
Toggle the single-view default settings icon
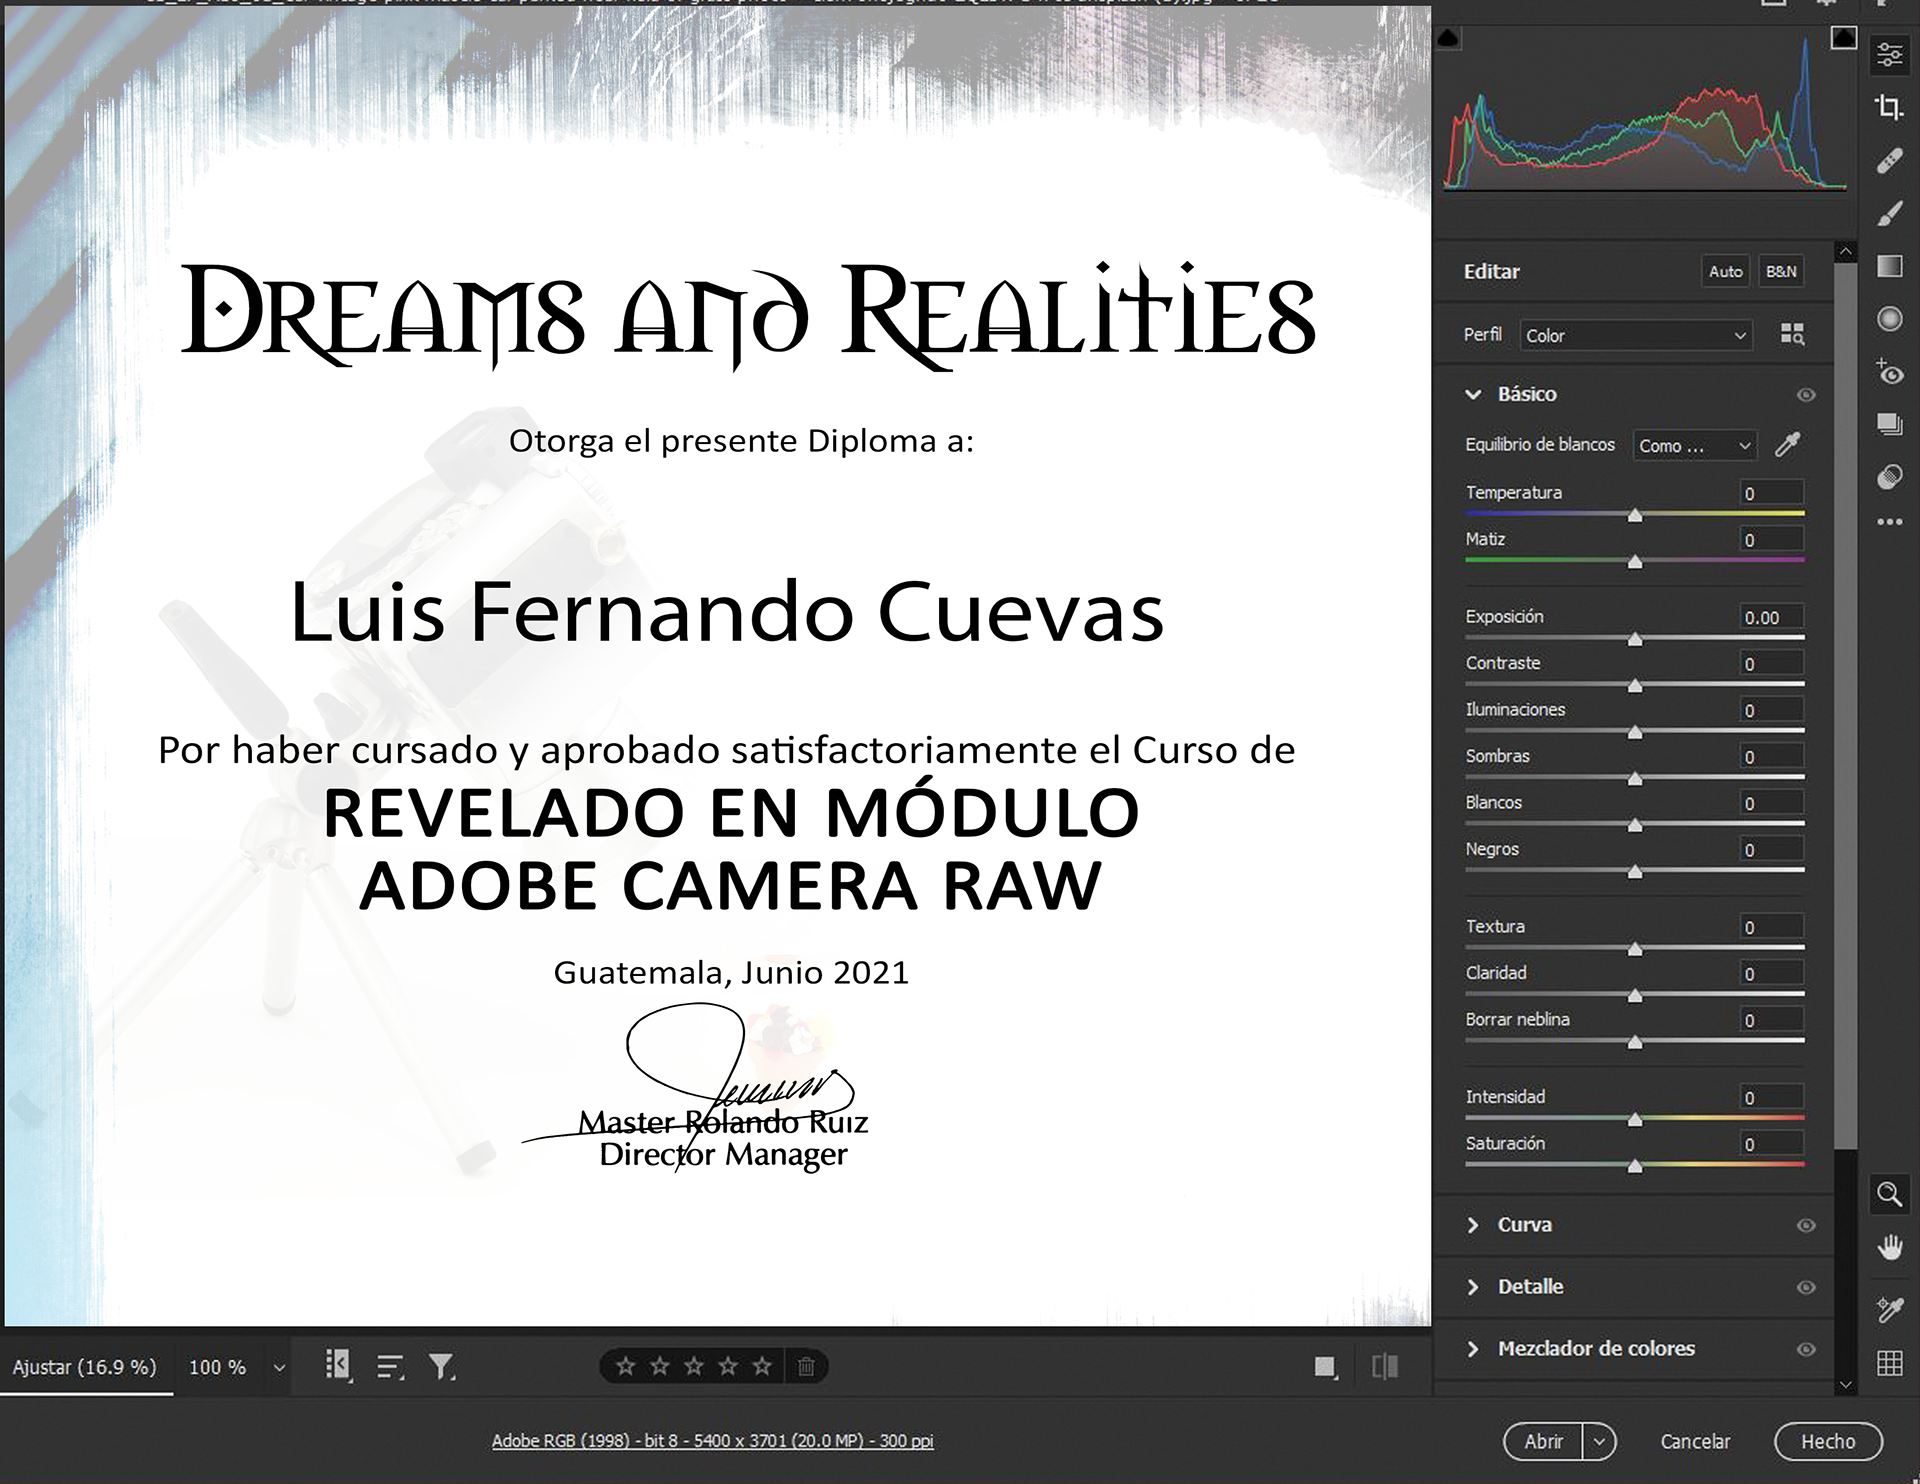pyautogui.click(x=1326, y=1367)
